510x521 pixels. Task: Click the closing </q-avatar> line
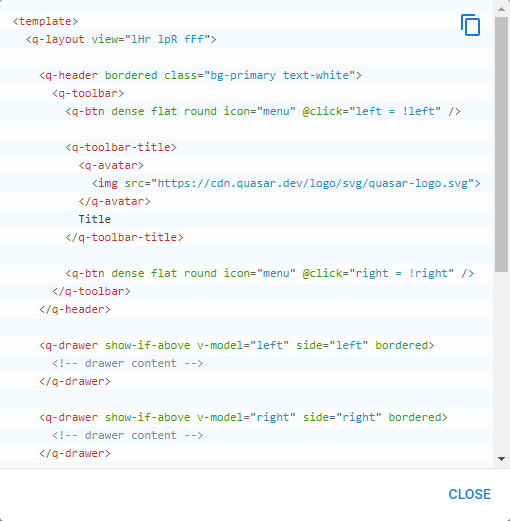(x=114, y=201)
